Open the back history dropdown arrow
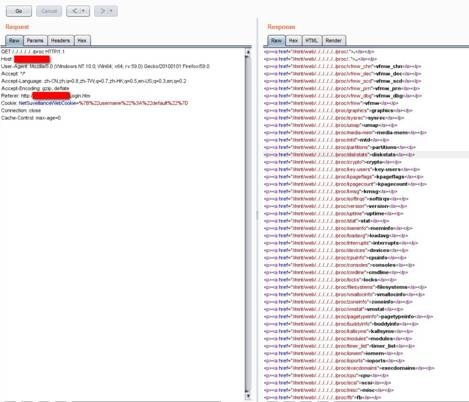Image resolution: width=469 pixels, height=402 pixels. tap(84, 11)
